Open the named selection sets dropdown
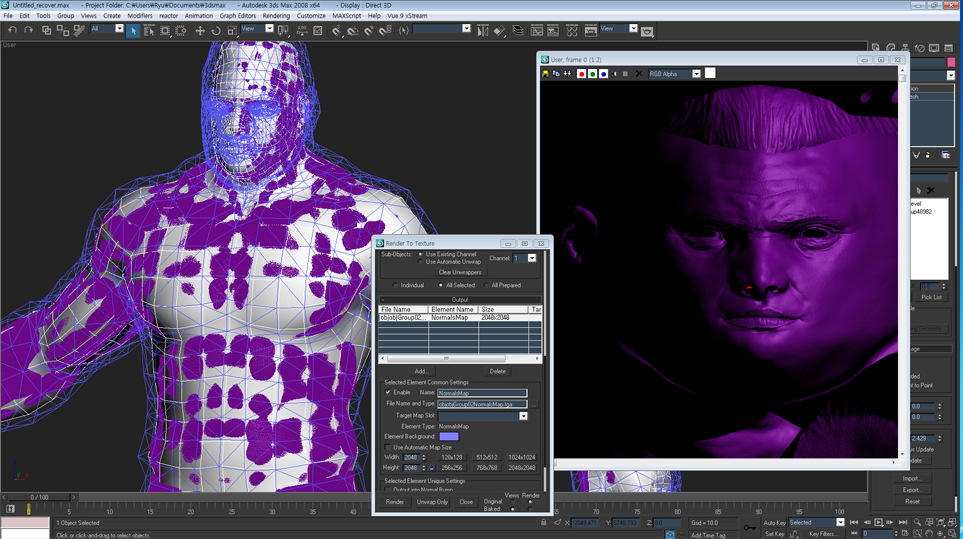Viewport: 963px width, 539px height. (466, 29)
